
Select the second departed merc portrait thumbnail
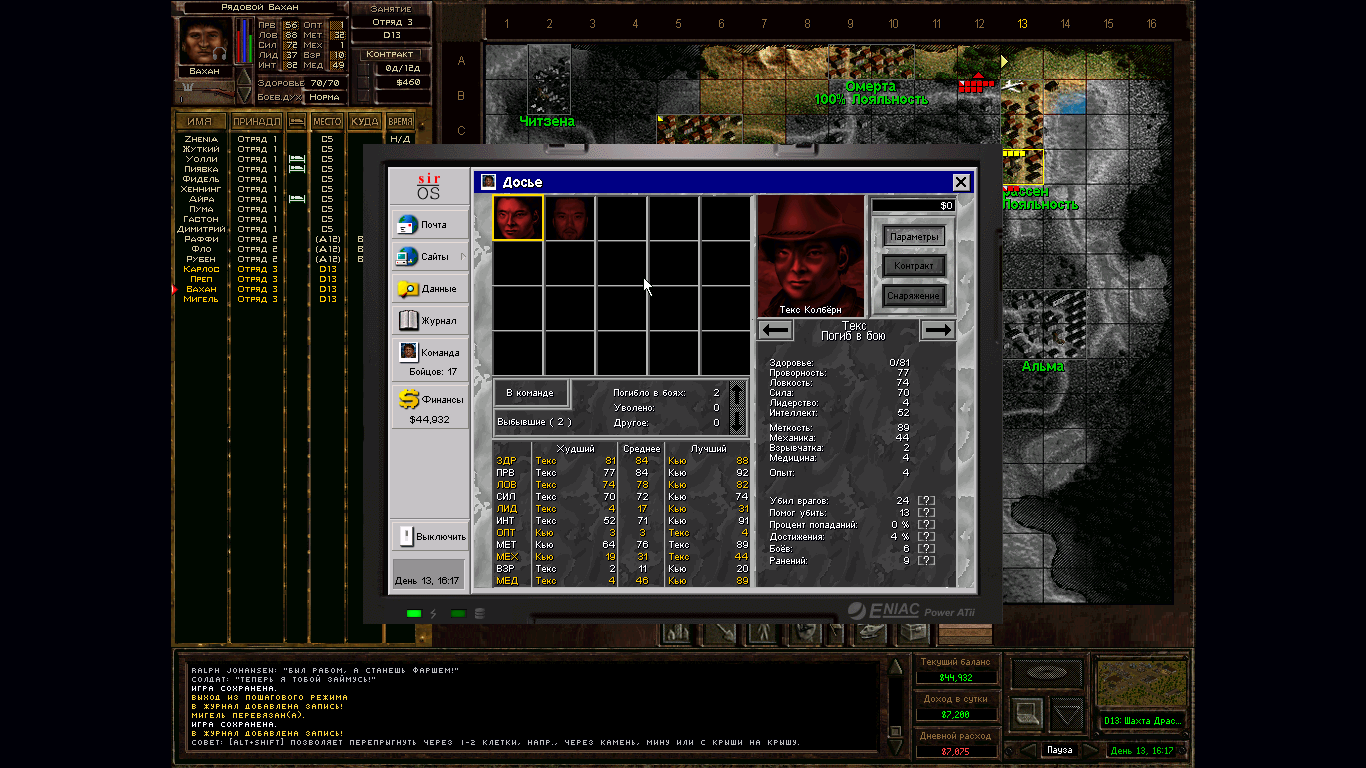pos(570,218)
